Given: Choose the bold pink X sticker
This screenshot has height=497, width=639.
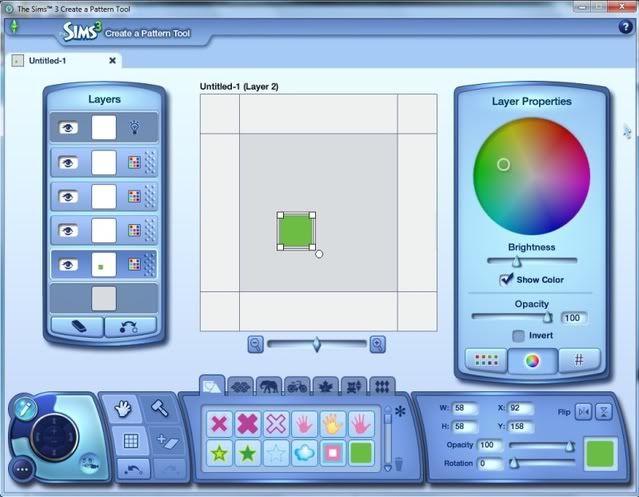Looking at the screenshot, I should (x=246, y=424).
